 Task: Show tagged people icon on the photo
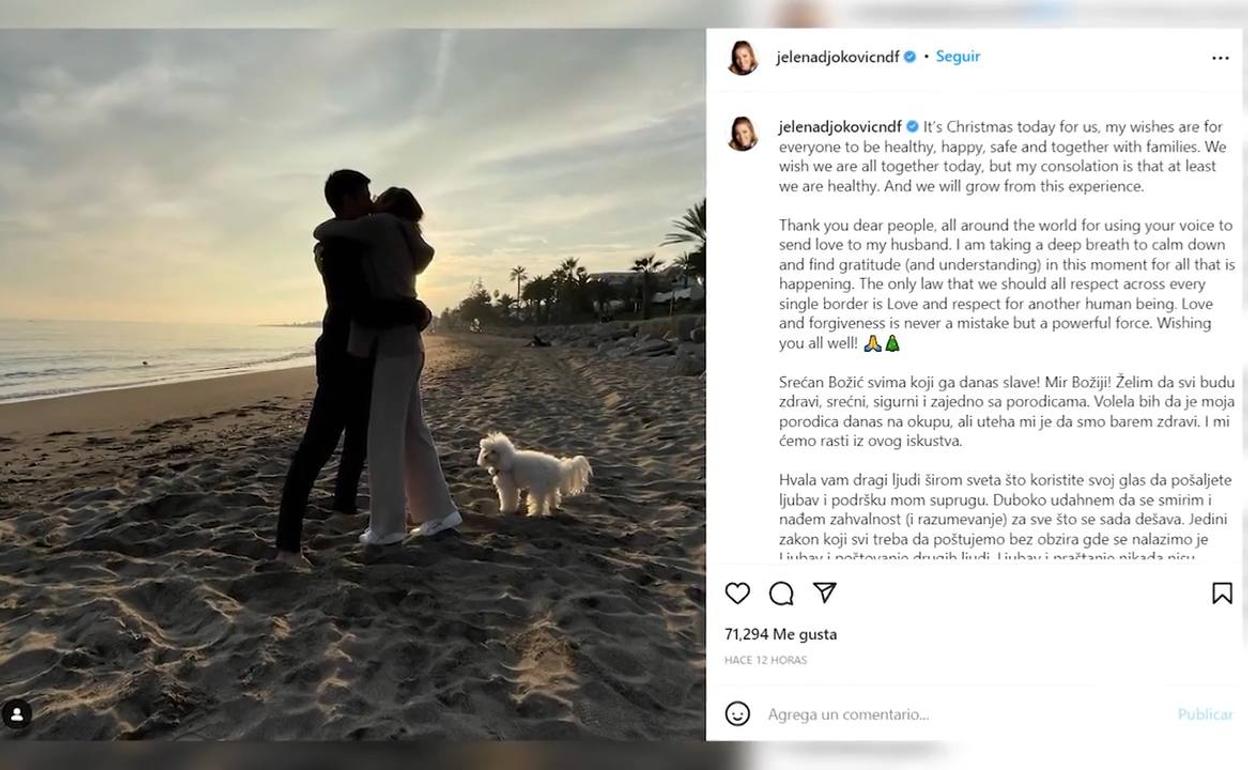tap(17, 714)
